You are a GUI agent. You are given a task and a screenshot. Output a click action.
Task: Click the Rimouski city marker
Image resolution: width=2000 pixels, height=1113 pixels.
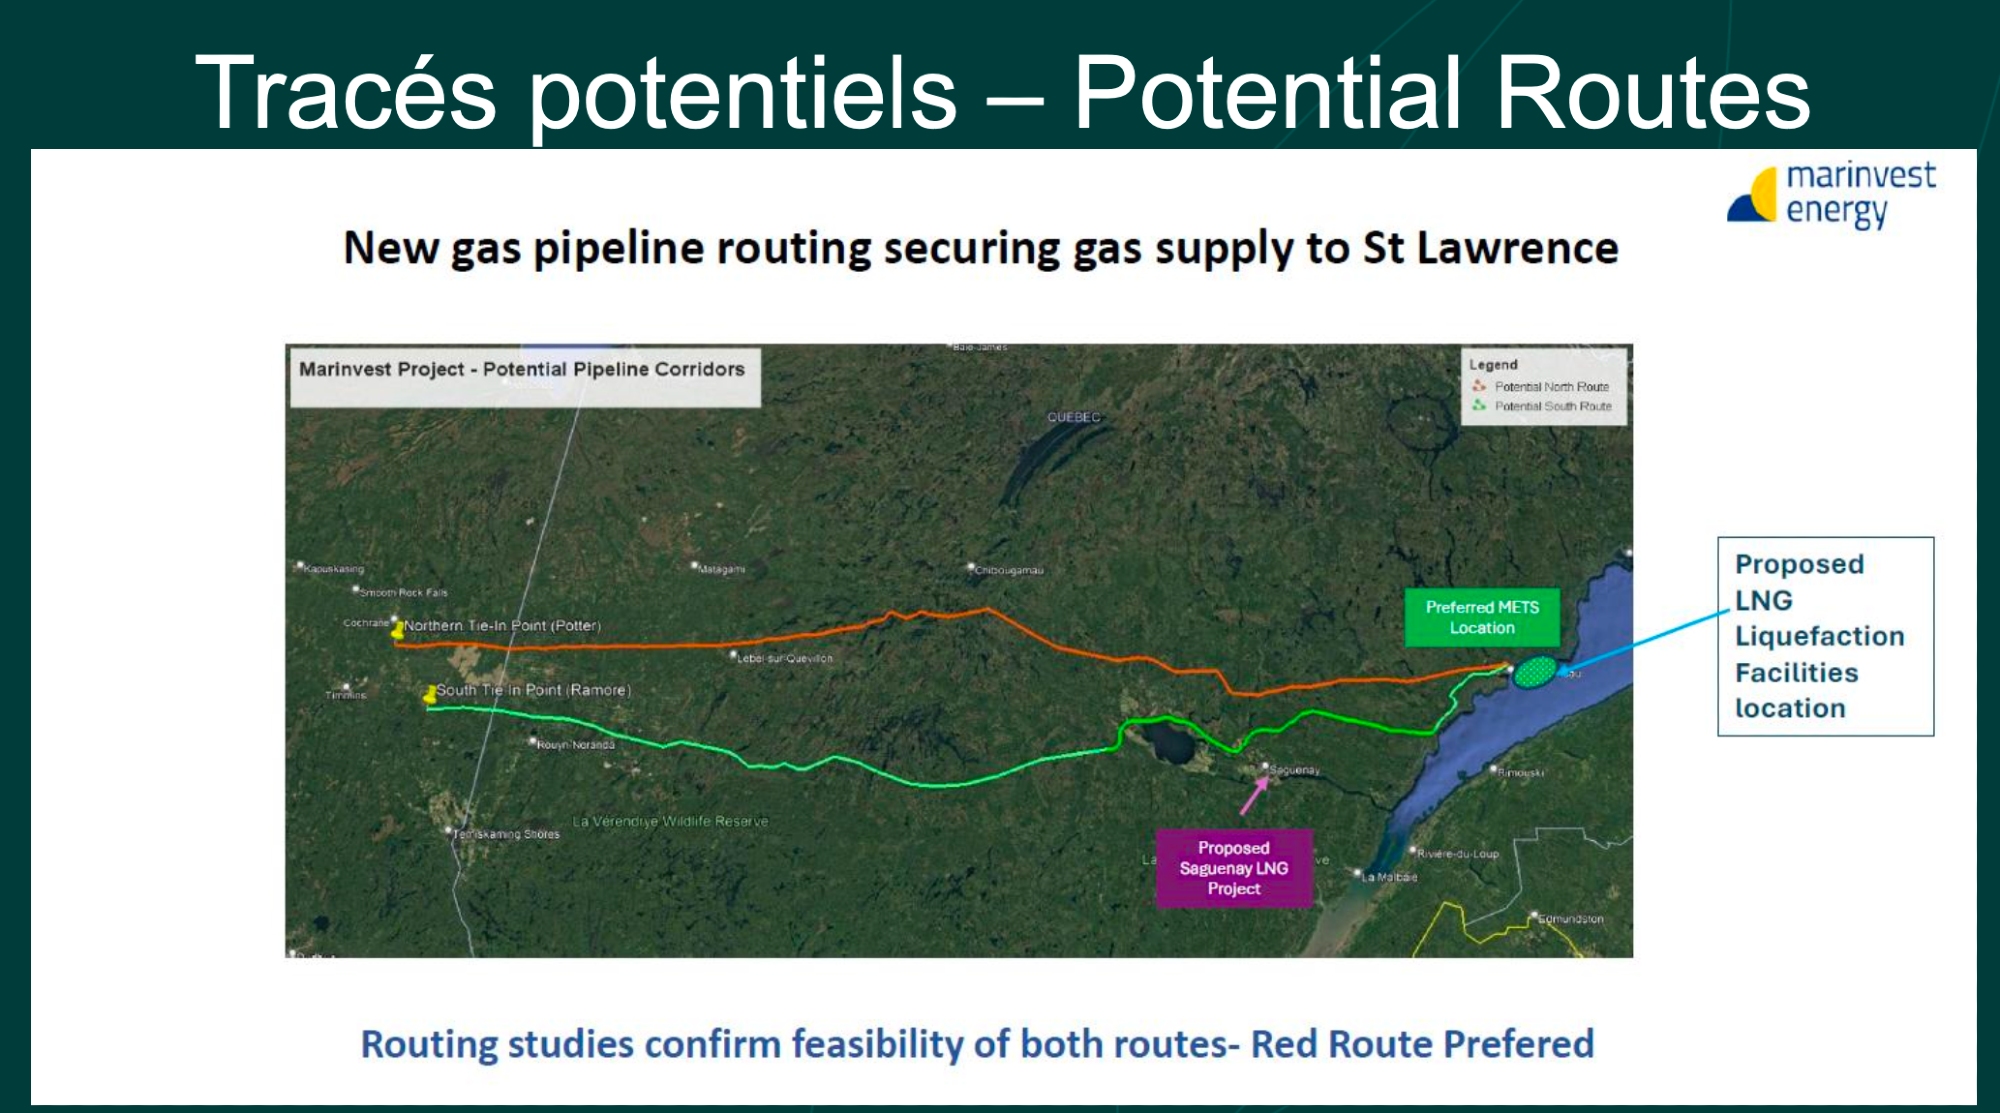point(1494,769)
